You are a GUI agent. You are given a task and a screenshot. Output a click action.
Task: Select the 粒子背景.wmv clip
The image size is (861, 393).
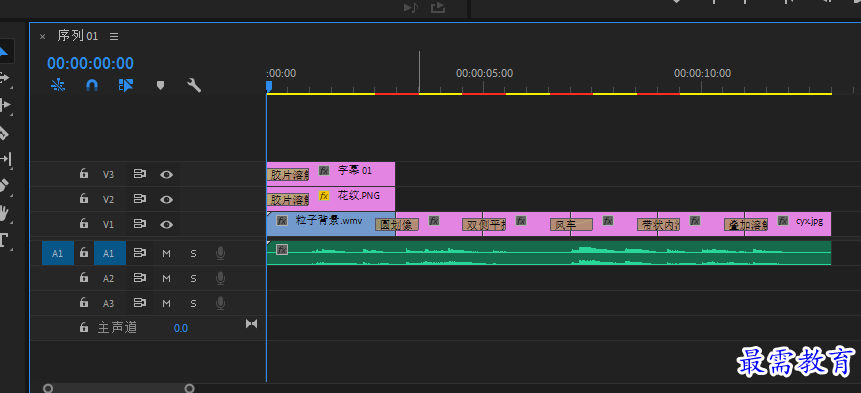[331, 224]
